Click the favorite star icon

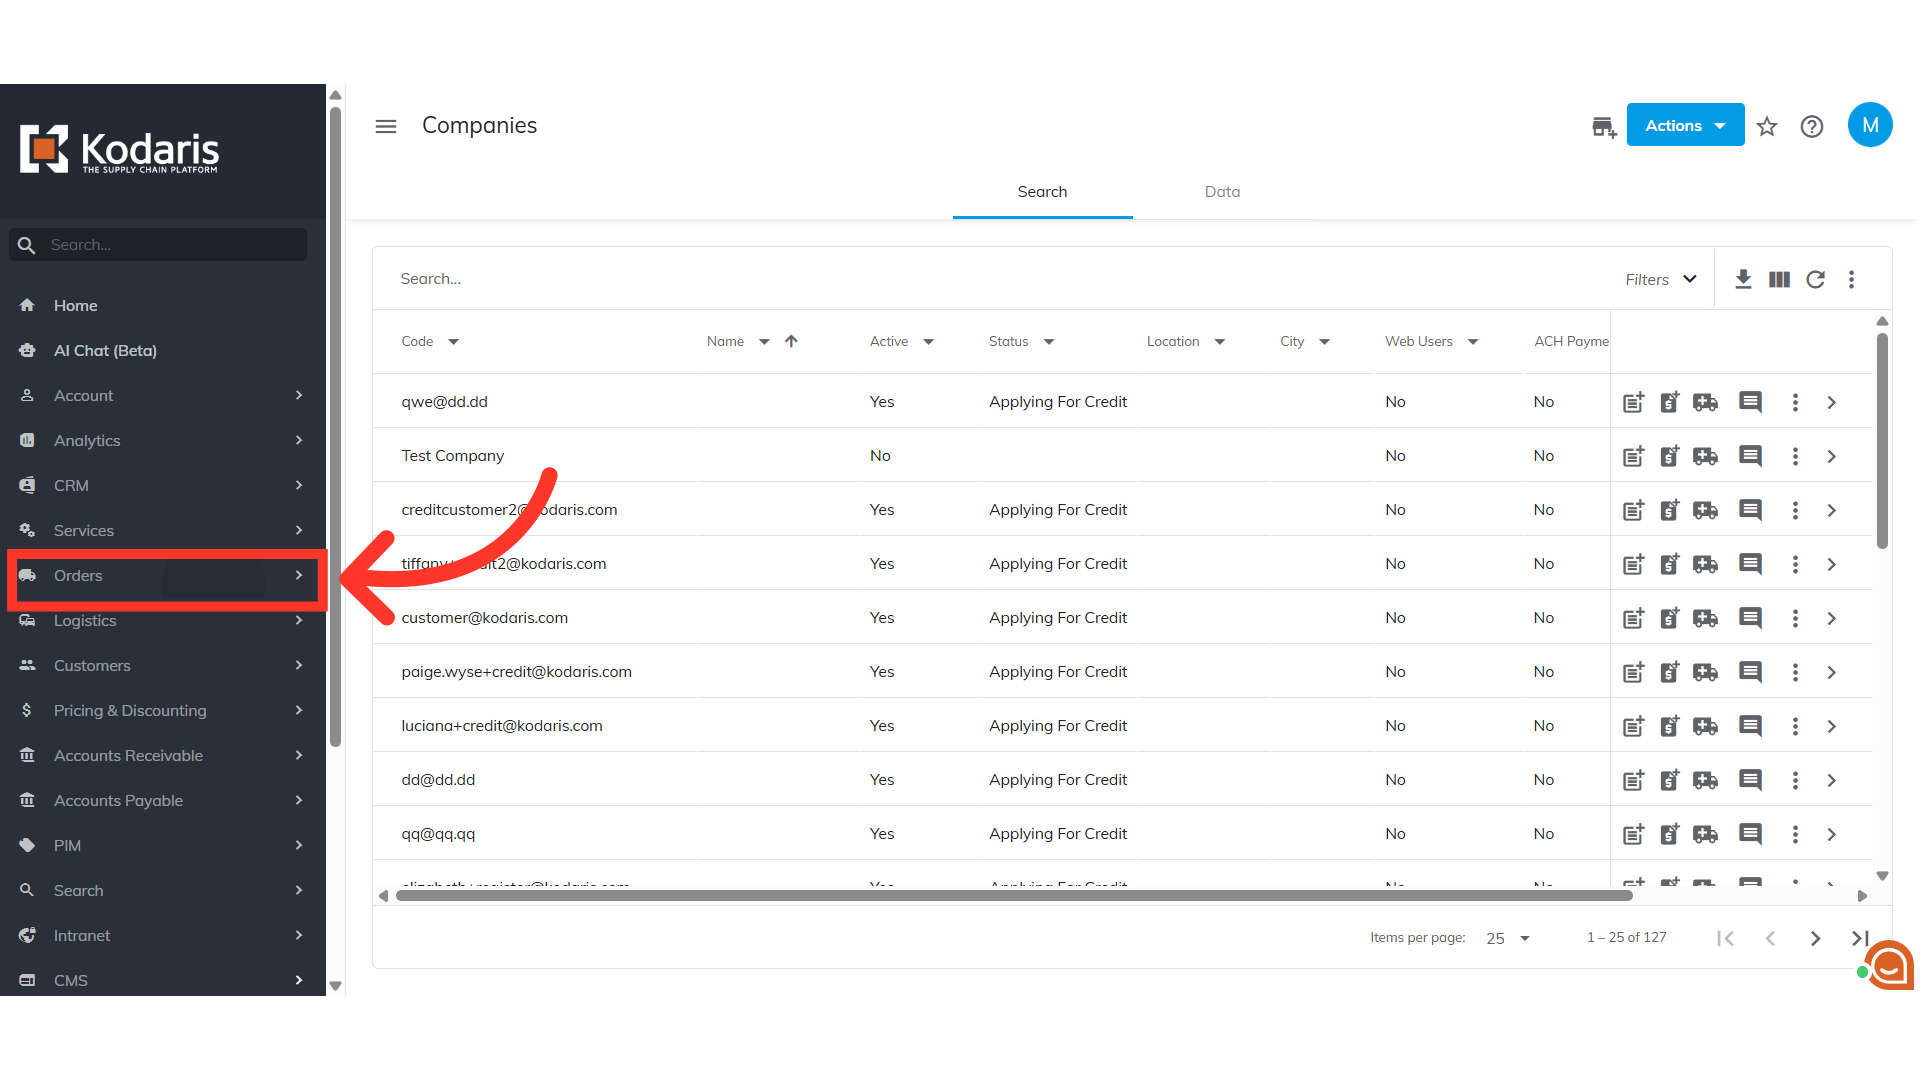point(1767,127)
